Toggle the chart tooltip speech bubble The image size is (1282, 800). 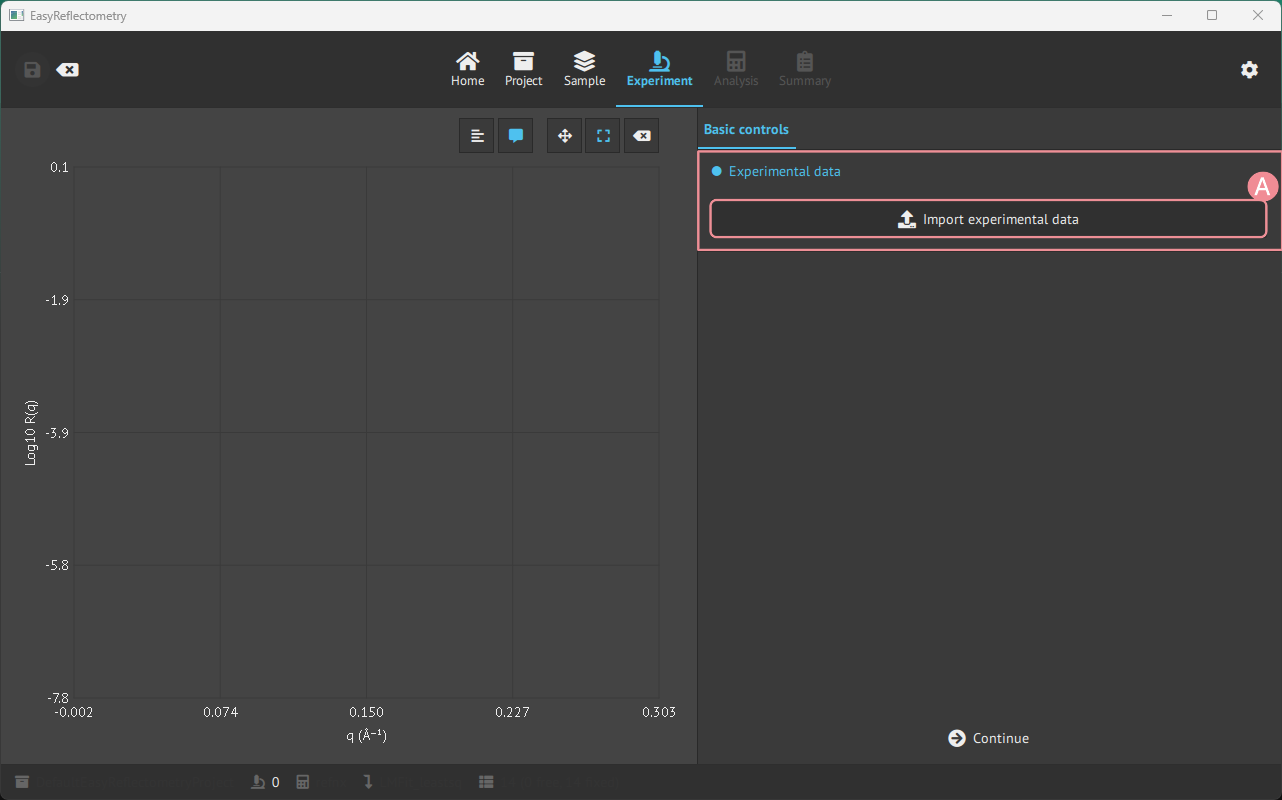coord(516,136)
